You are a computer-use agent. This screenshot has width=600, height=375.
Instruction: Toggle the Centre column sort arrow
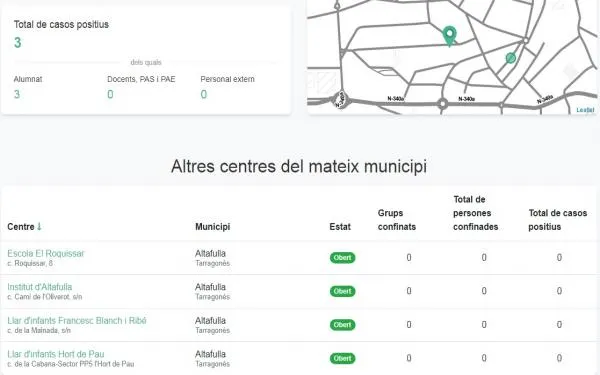[x=39, y=227]
